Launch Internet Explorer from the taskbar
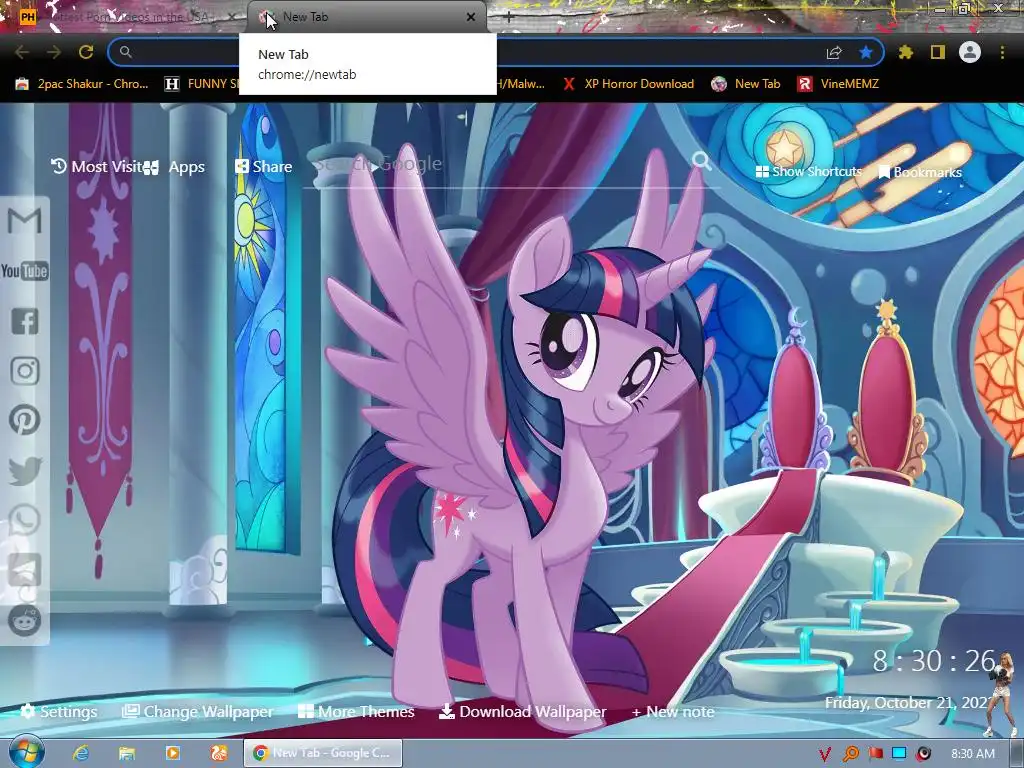The width and height of the screenshot is (1024, 768). click(80, 753)
